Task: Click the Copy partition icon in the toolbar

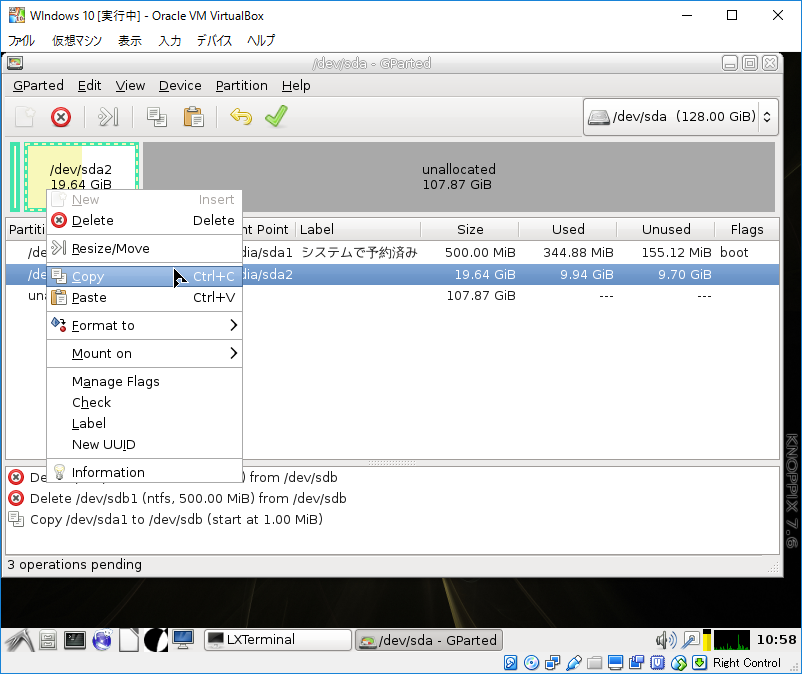Action: [x=157, y=117]
